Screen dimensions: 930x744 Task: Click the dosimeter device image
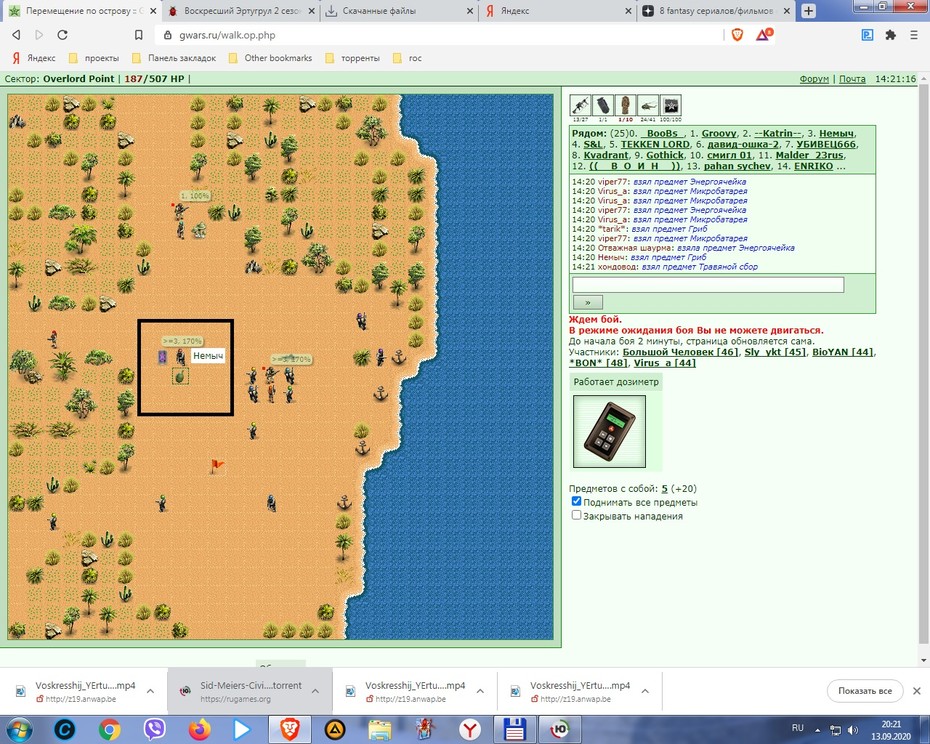tap(609, 431)
